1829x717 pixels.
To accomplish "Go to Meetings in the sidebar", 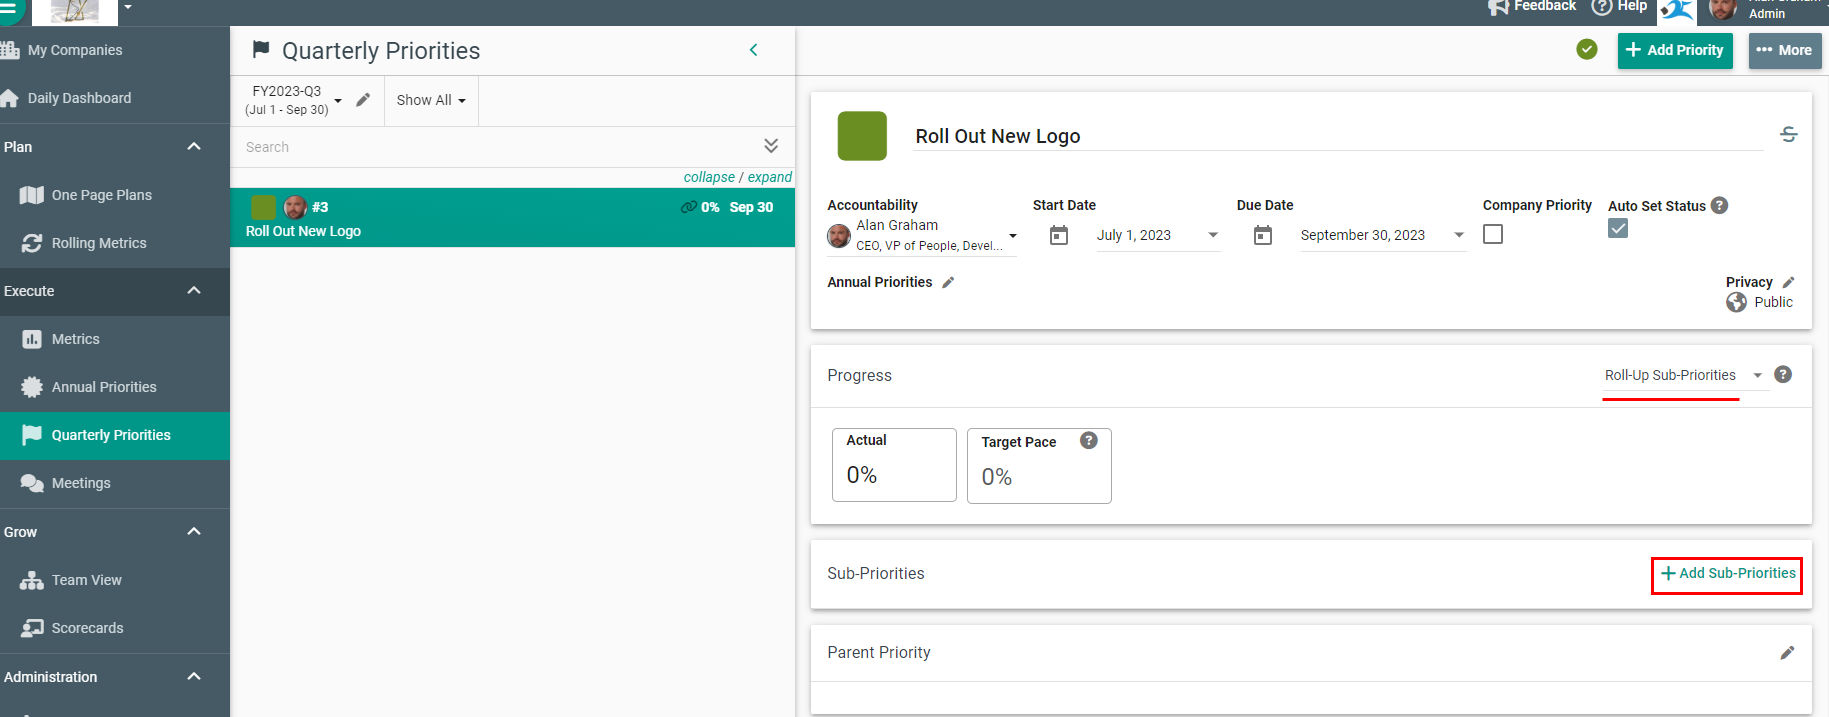I will (81, 483).
